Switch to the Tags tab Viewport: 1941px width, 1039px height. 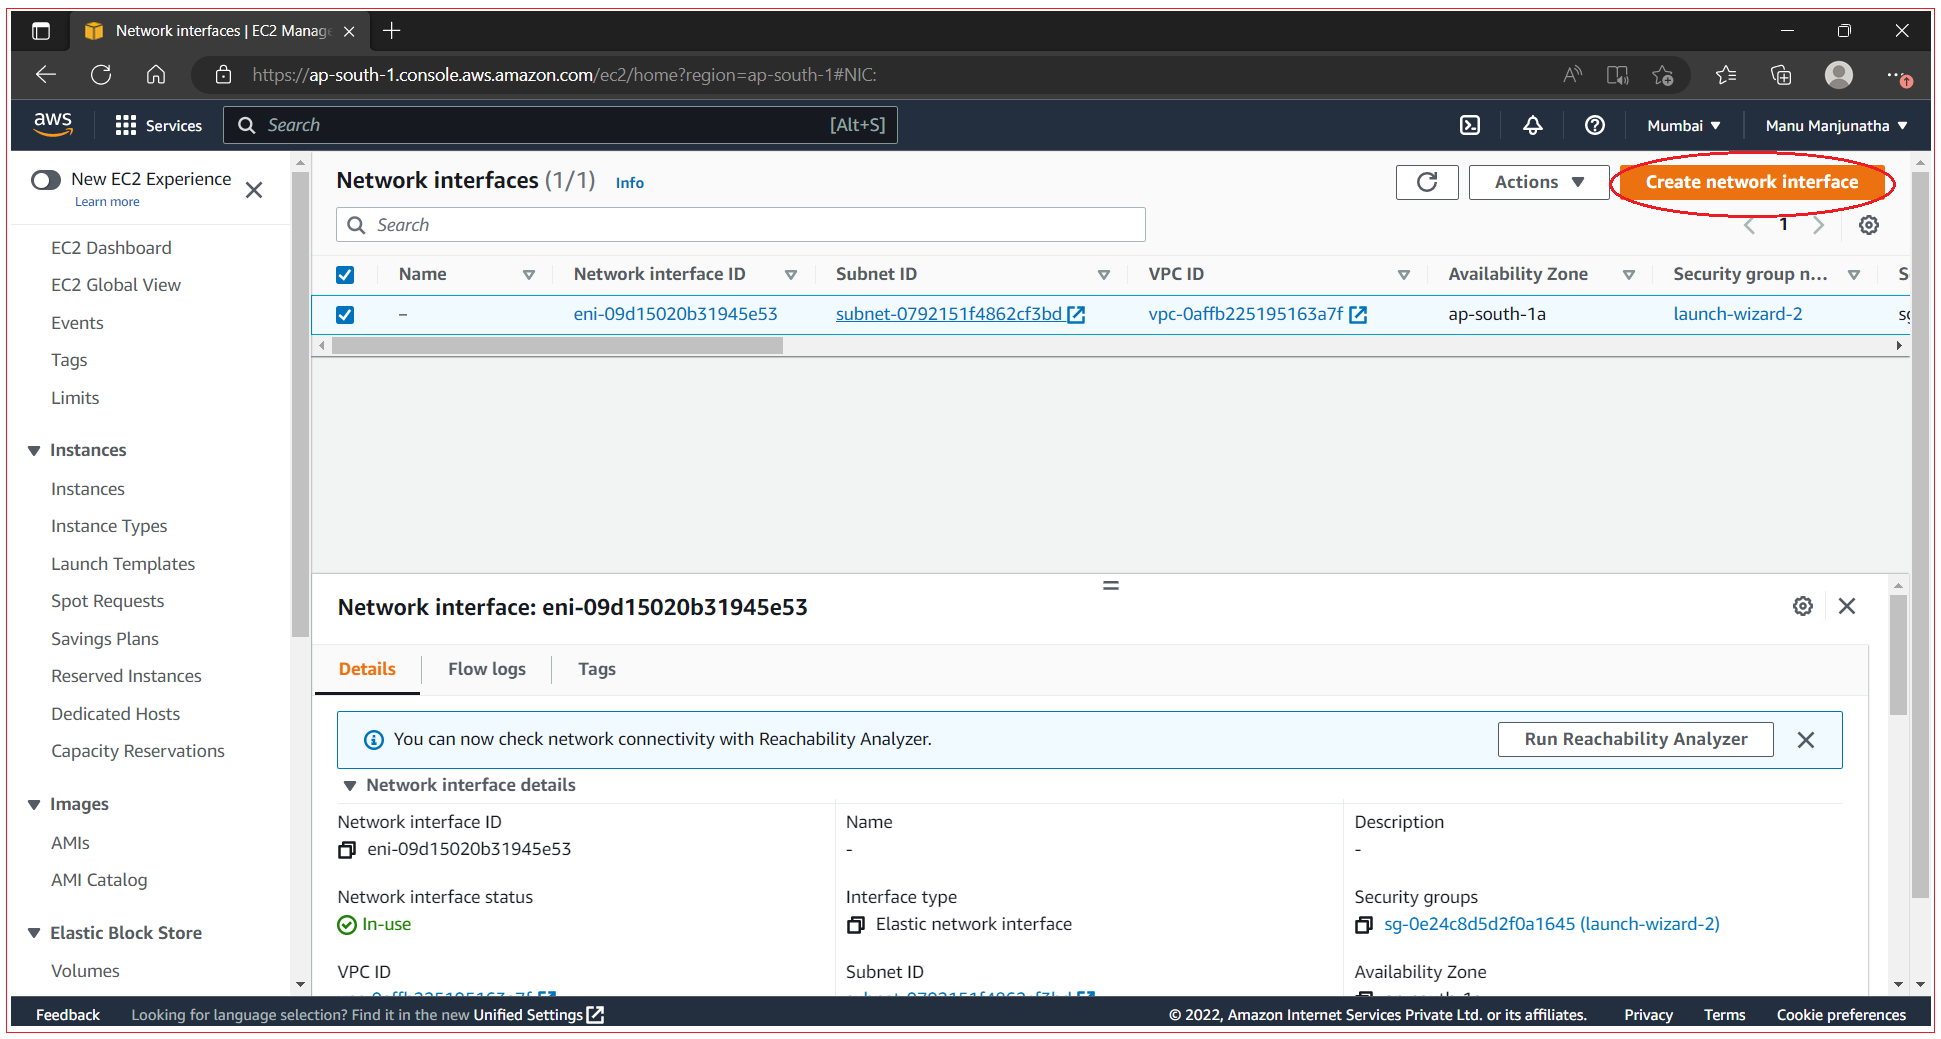point(597,669)
